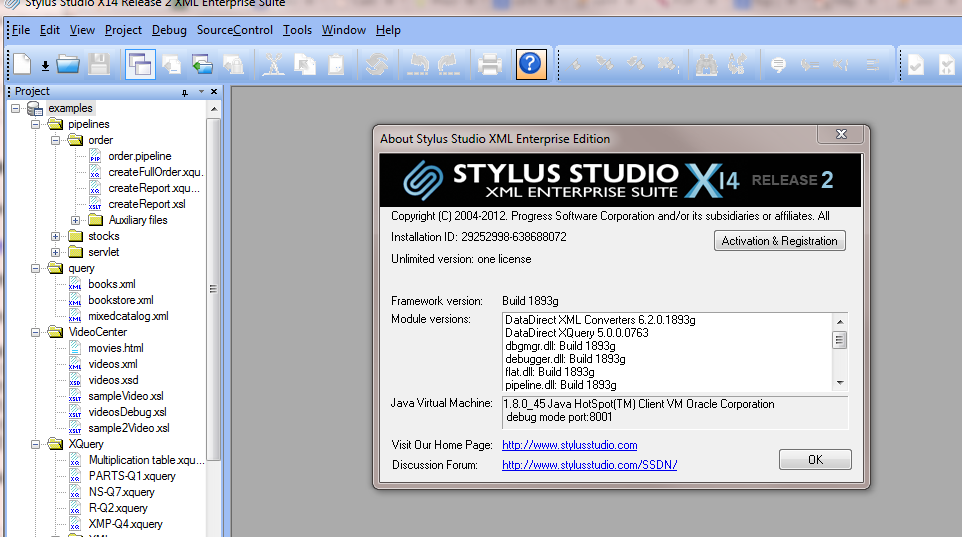Collapse the VideoCenter folder

coord(36,332)
